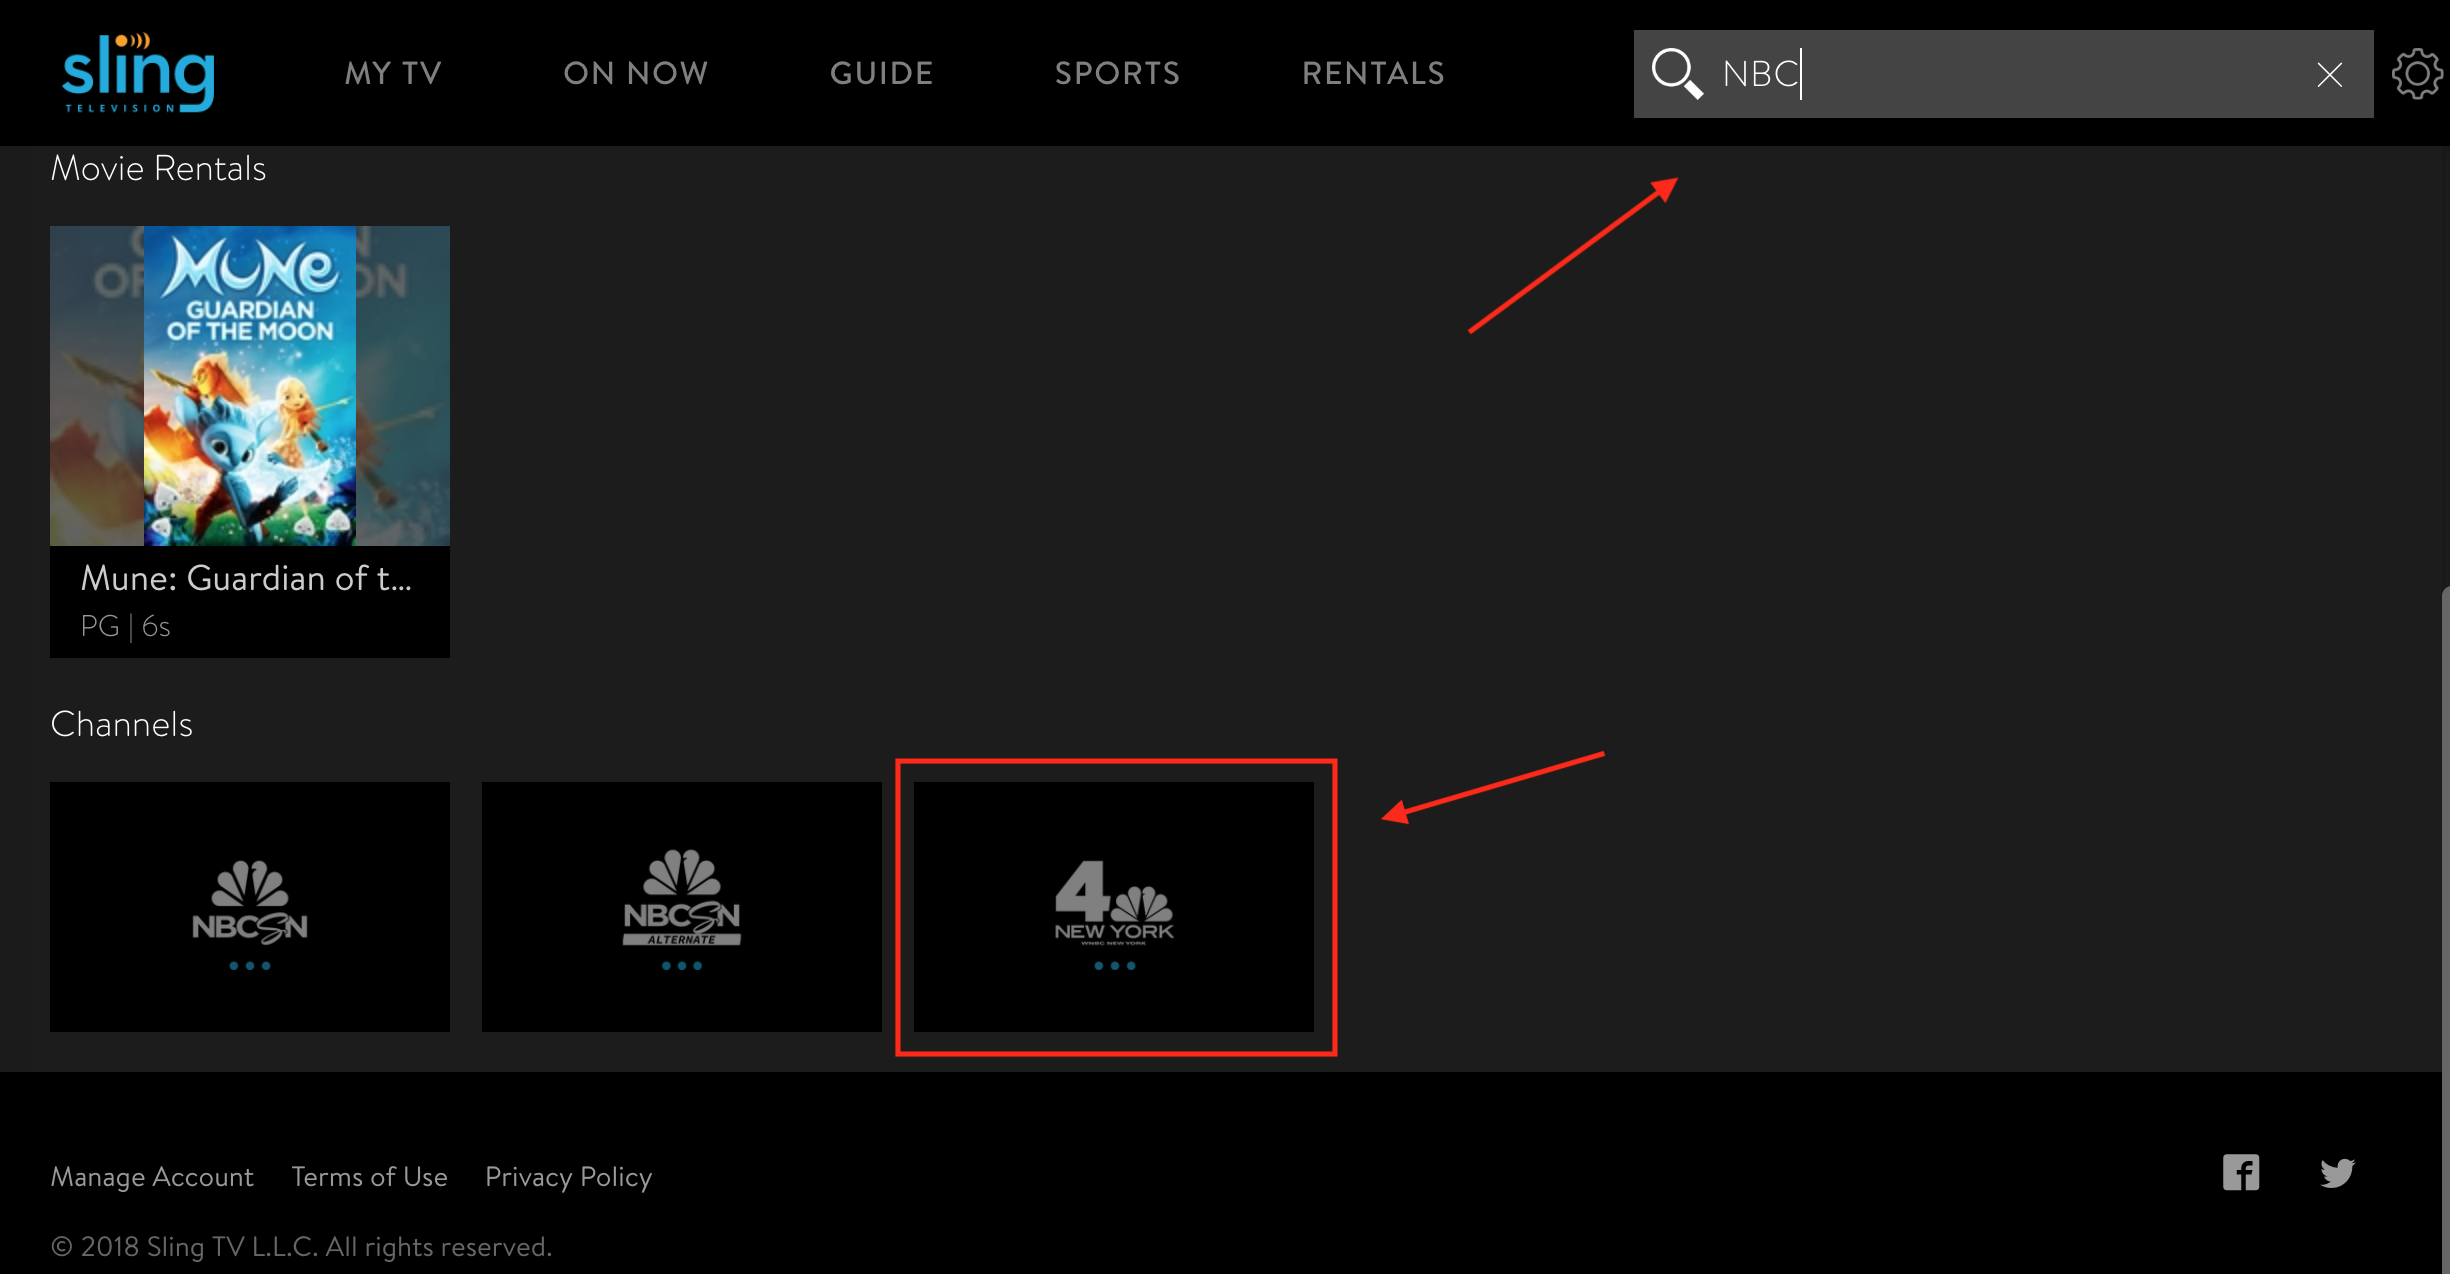
Task: Click the Movie Rentals section heading
Action: pyautogui.click(x=158, y=168)
